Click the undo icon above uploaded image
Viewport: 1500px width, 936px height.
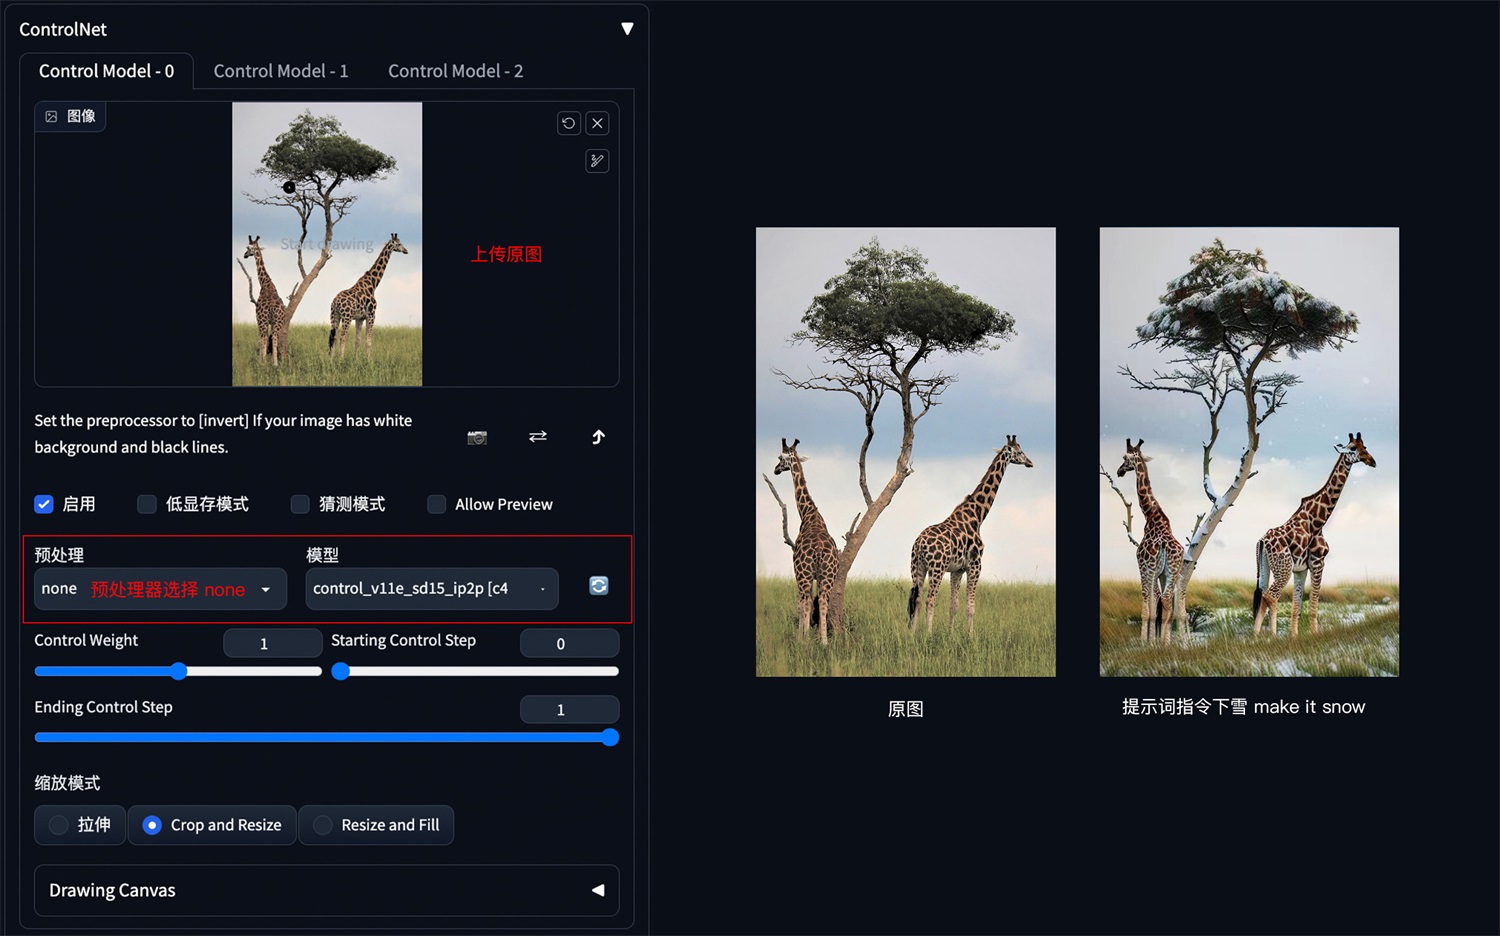tap(569, 123)
